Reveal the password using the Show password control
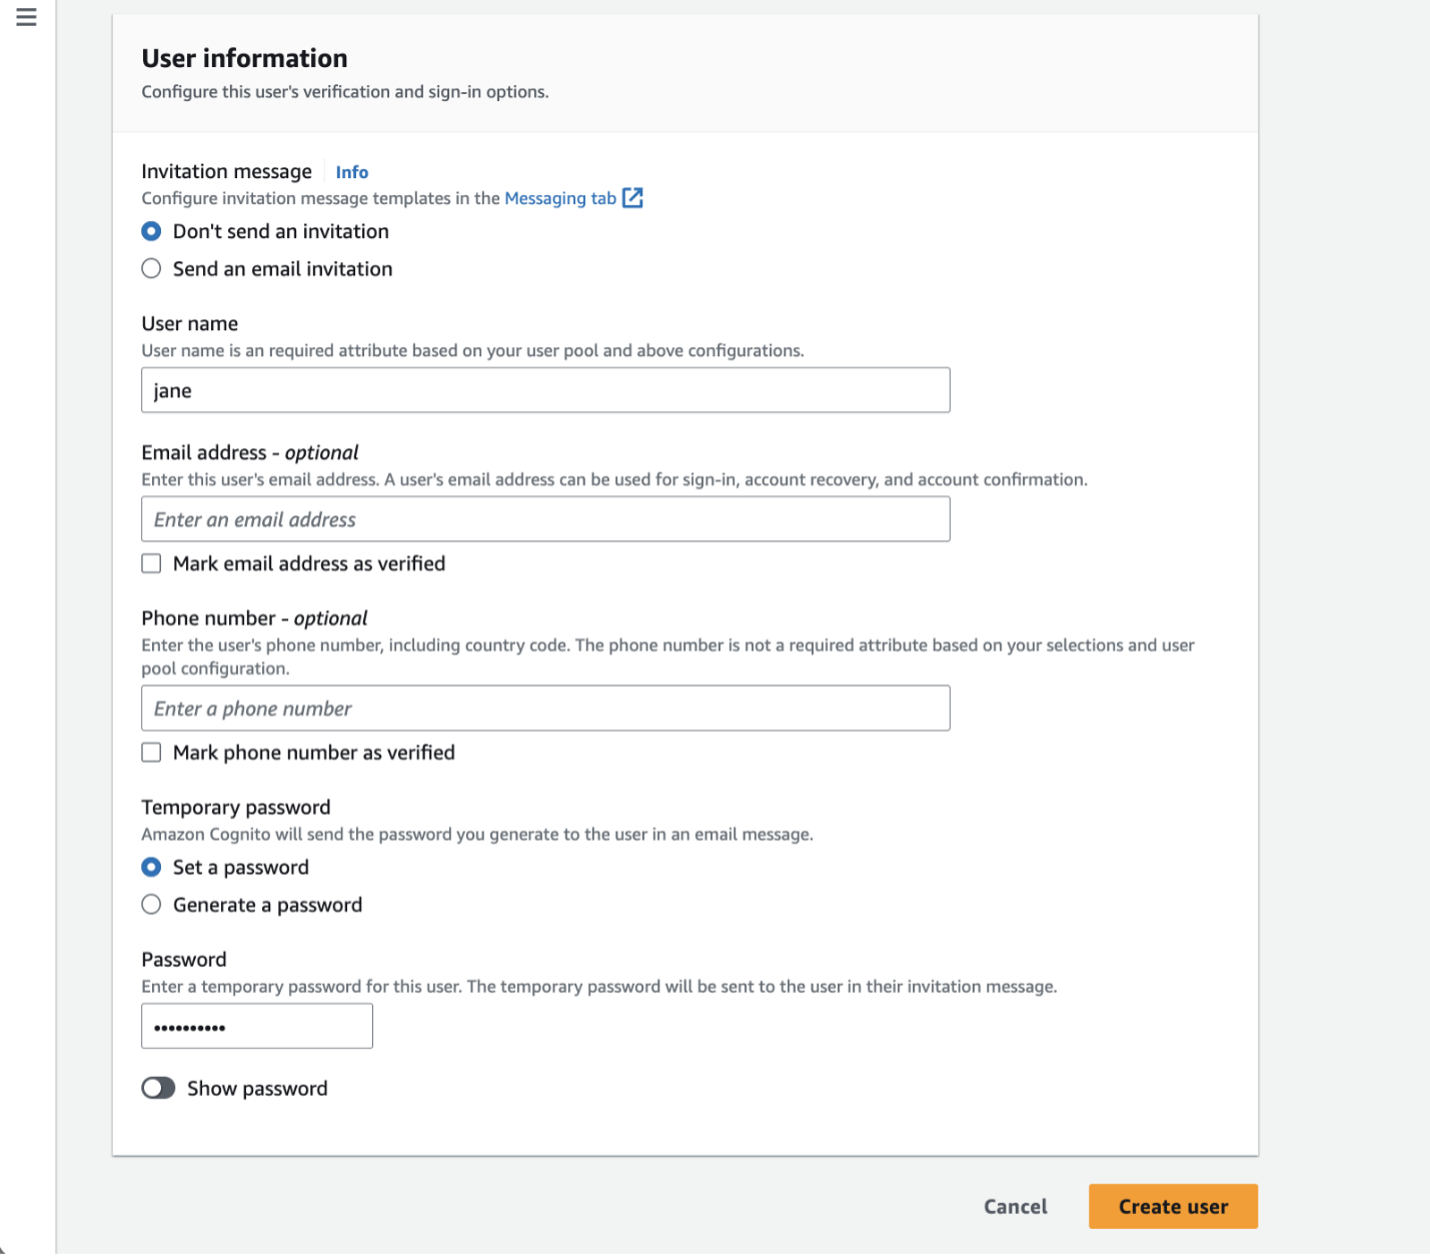The width and height of the screenshot is (1430, 1258). [x=158, y=1088]
